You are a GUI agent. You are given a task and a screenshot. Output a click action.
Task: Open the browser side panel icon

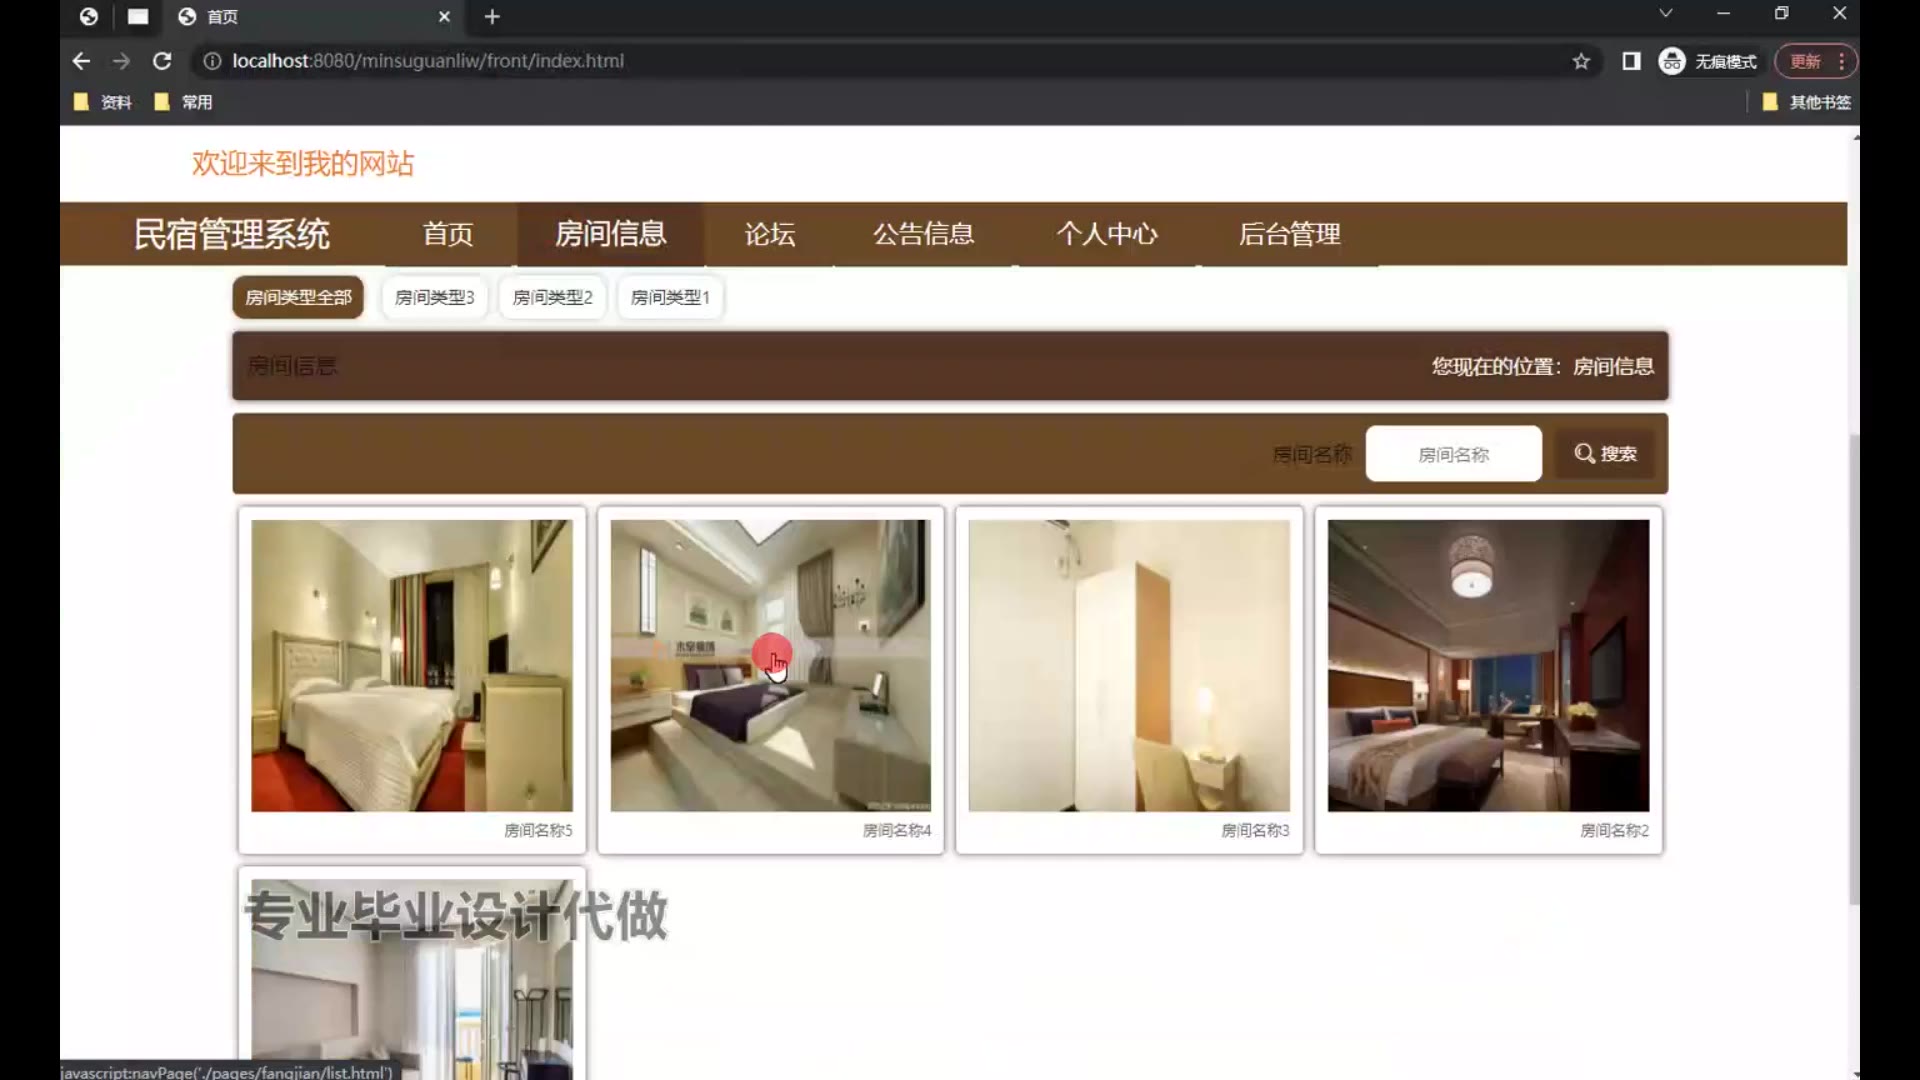pos(1631,61)
